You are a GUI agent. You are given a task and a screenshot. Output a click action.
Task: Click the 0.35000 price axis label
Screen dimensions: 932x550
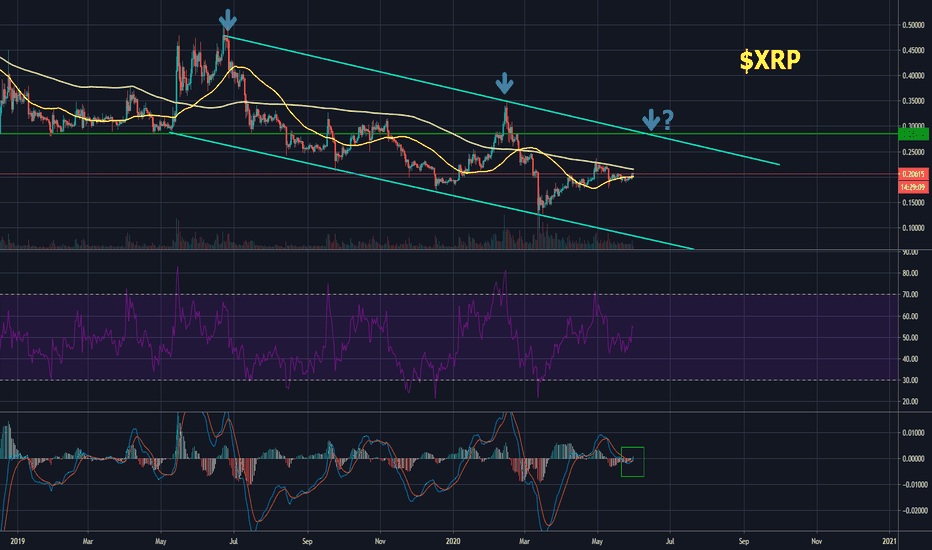(913, 102)
